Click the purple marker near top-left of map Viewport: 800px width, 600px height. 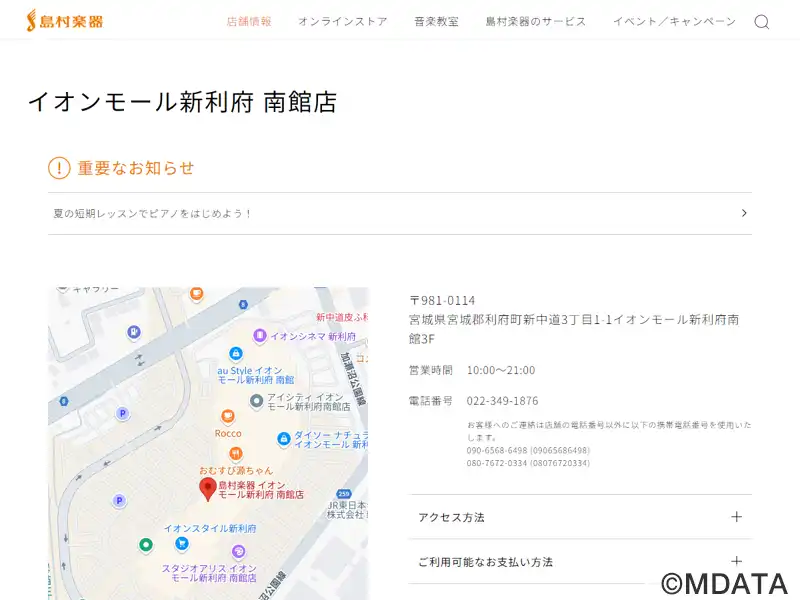(x=134, y=332)
